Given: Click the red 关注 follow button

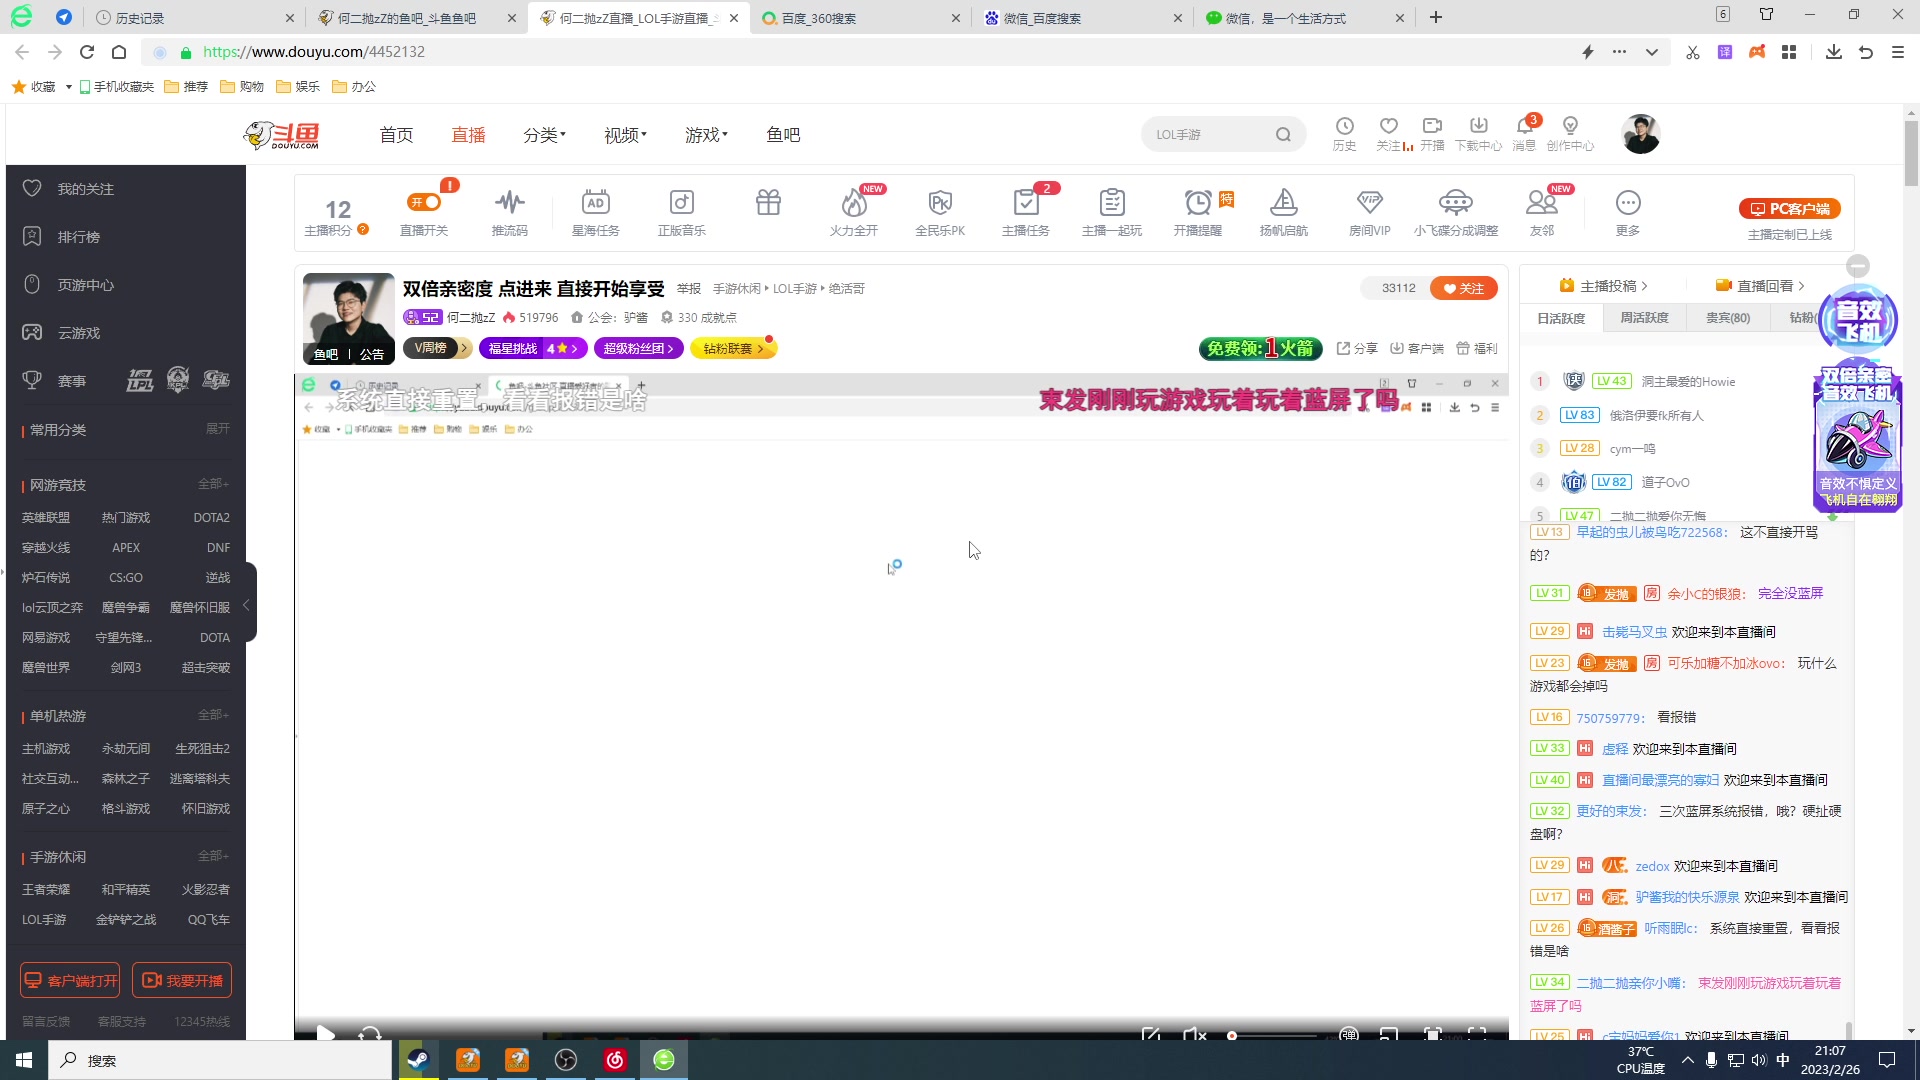Looking at the screenshot, I should 1463,287.
